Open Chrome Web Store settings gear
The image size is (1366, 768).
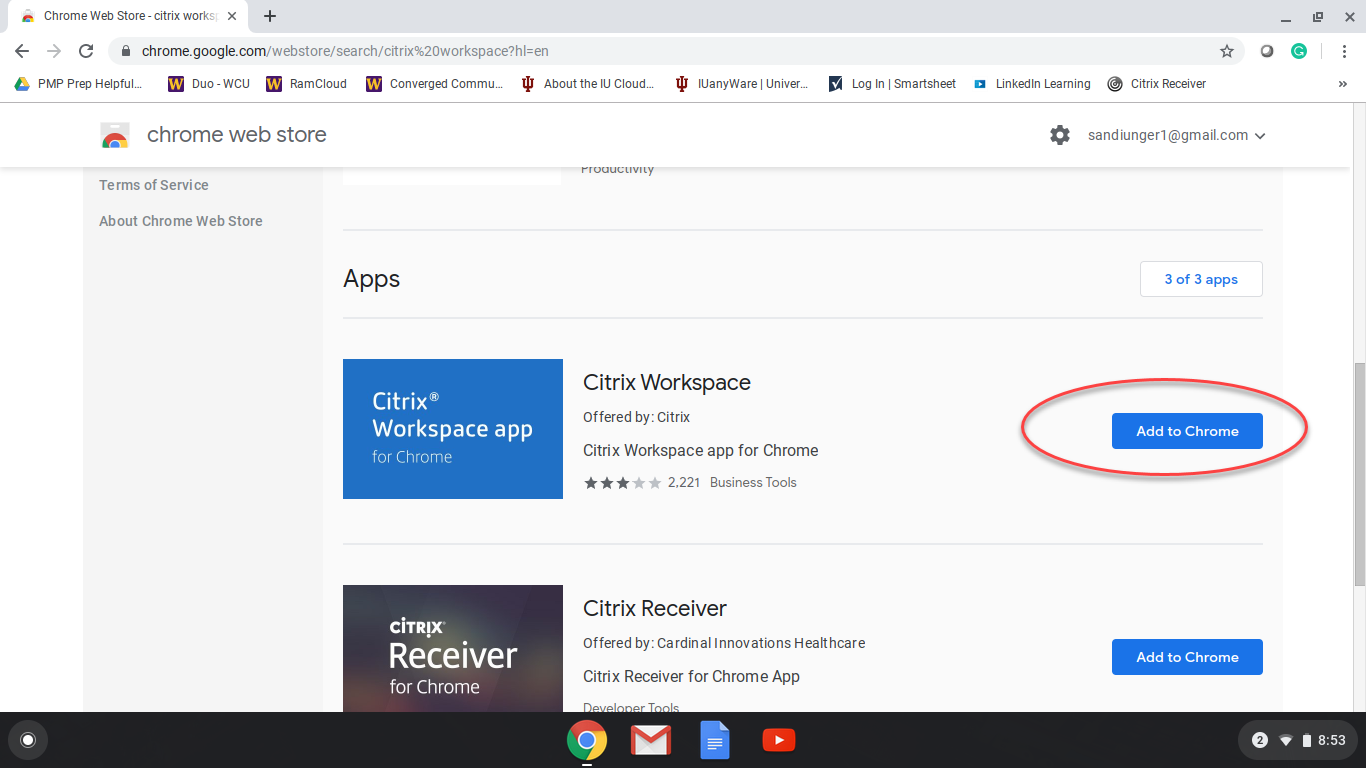pos(1060,135)
